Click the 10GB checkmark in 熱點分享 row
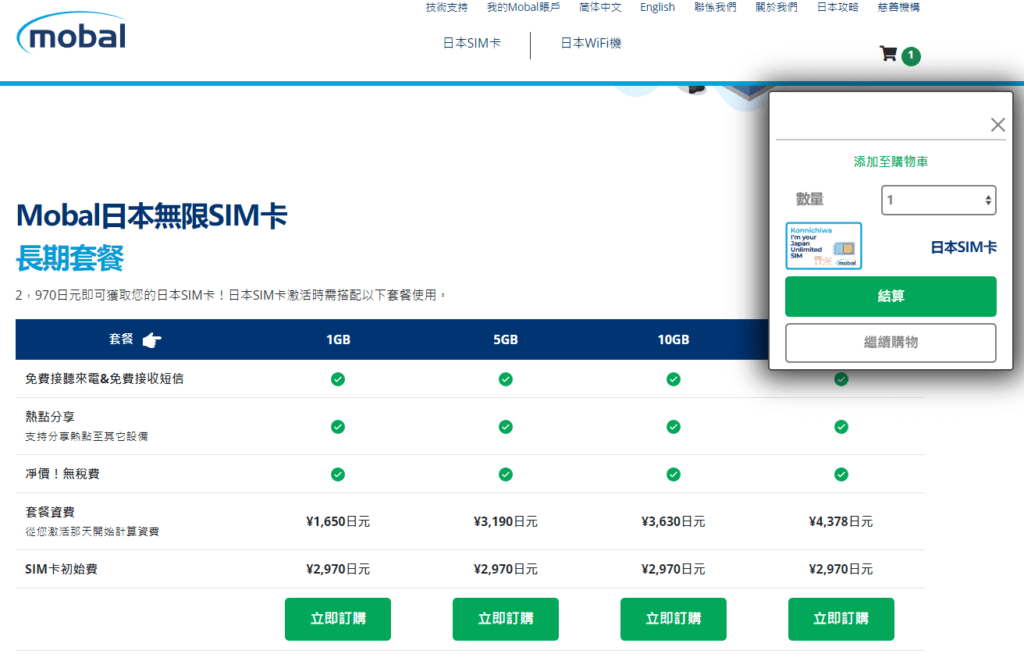1024x661 pixels. click(673, 427)
